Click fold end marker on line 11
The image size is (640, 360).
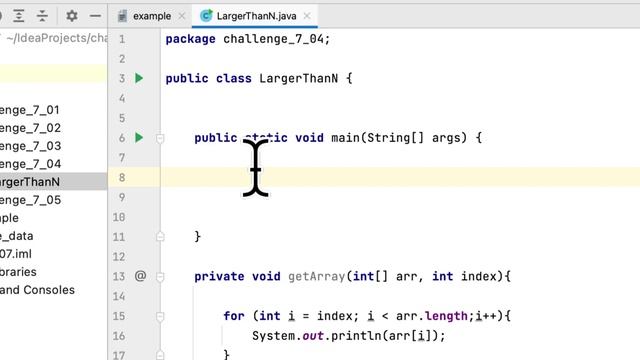(160, 236)
